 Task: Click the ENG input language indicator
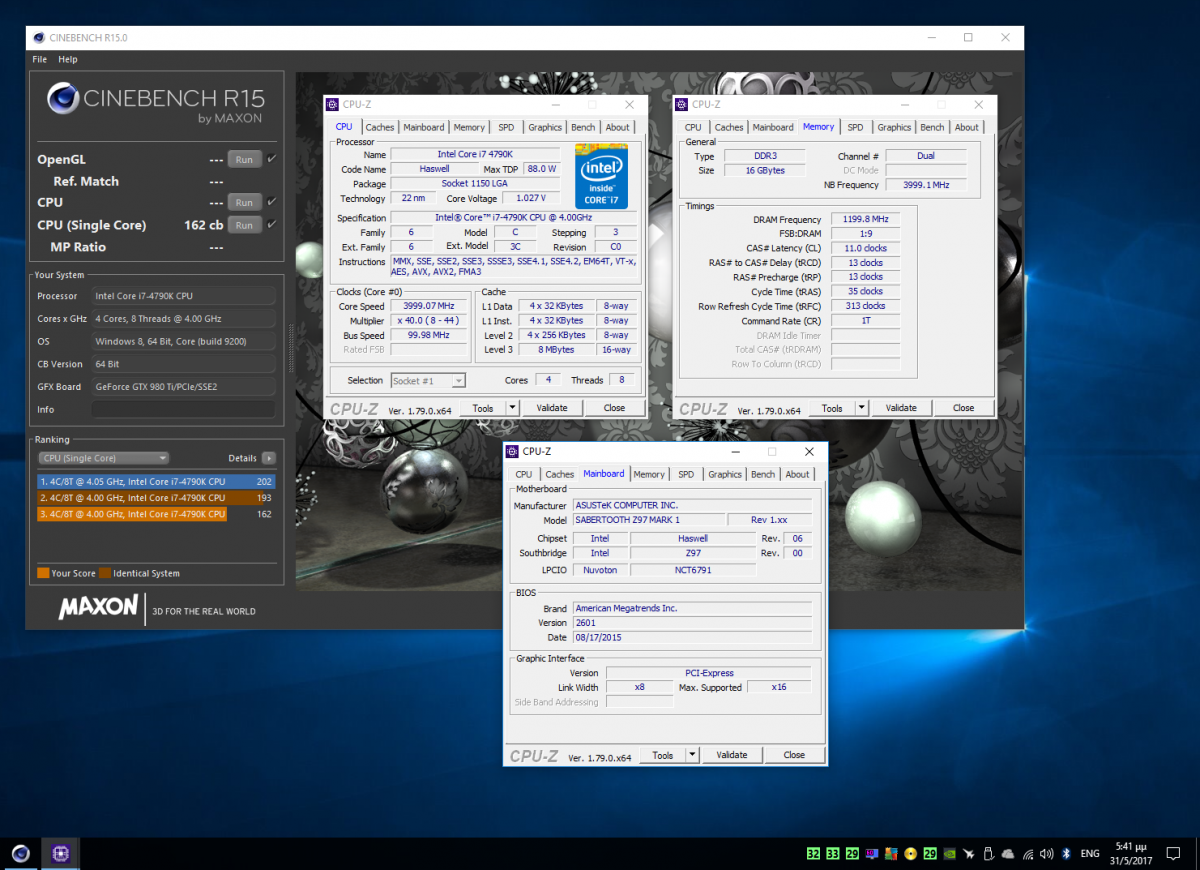pyautogui.click(x=1090, y=854)
